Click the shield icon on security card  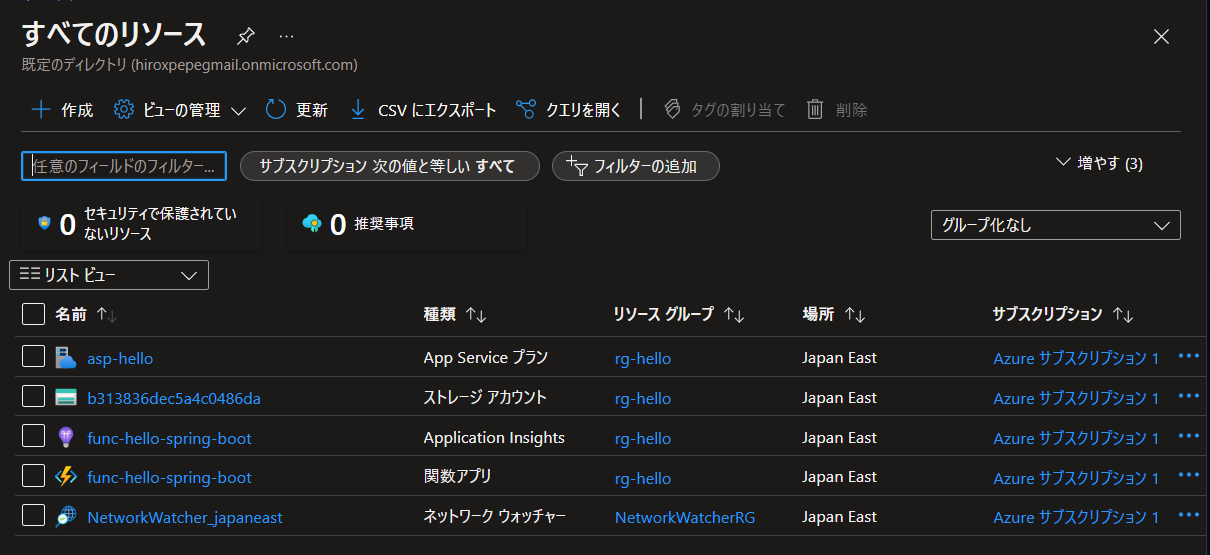(x=44, y=223)
